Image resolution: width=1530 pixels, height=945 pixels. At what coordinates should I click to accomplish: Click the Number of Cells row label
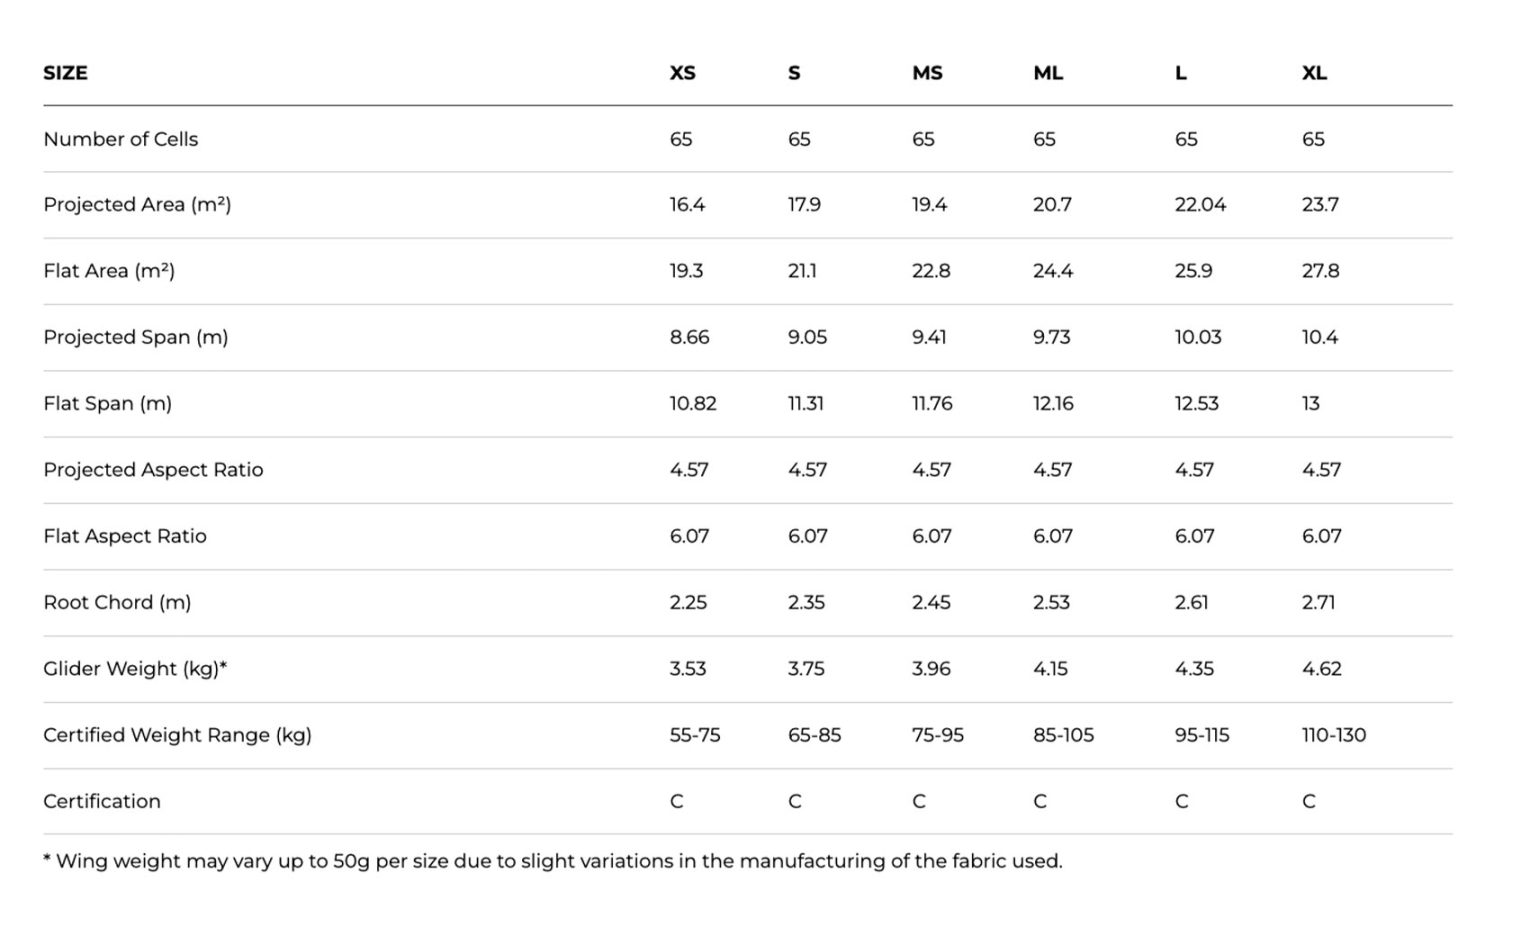pyautogui.click(x=120, y=139)
